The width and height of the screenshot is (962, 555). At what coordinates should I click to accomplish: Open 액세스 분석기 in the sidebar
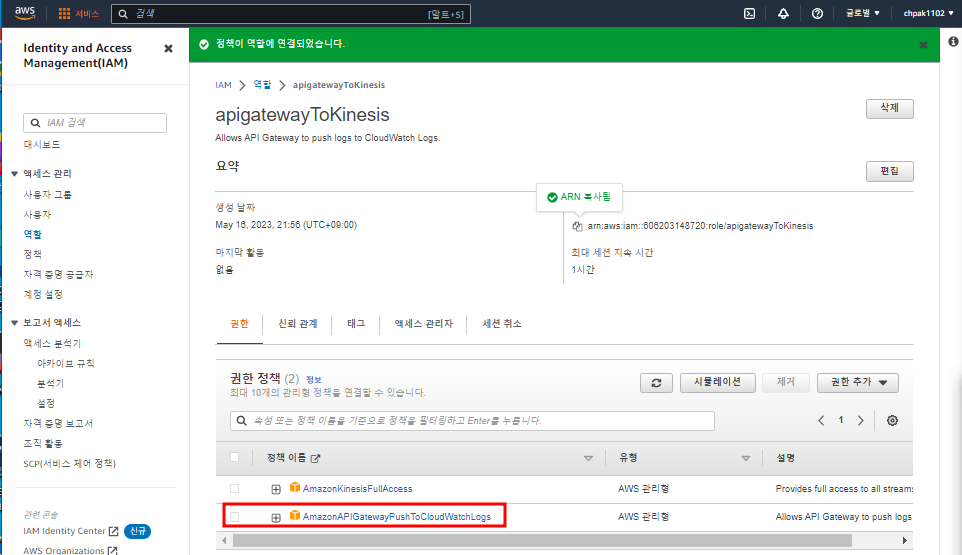[x=52, y=343]
